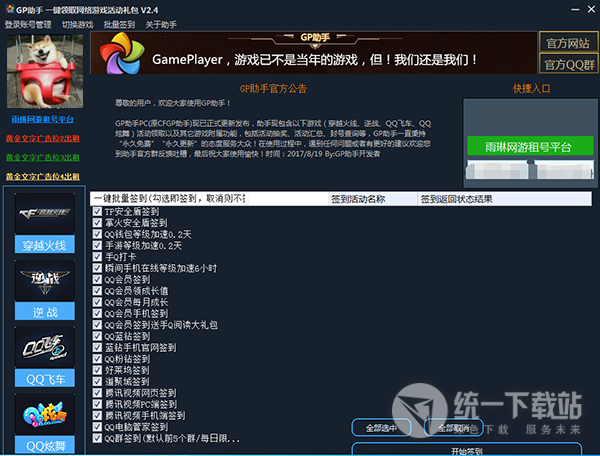Click the app icon in title bar

(x=9, y=8)
